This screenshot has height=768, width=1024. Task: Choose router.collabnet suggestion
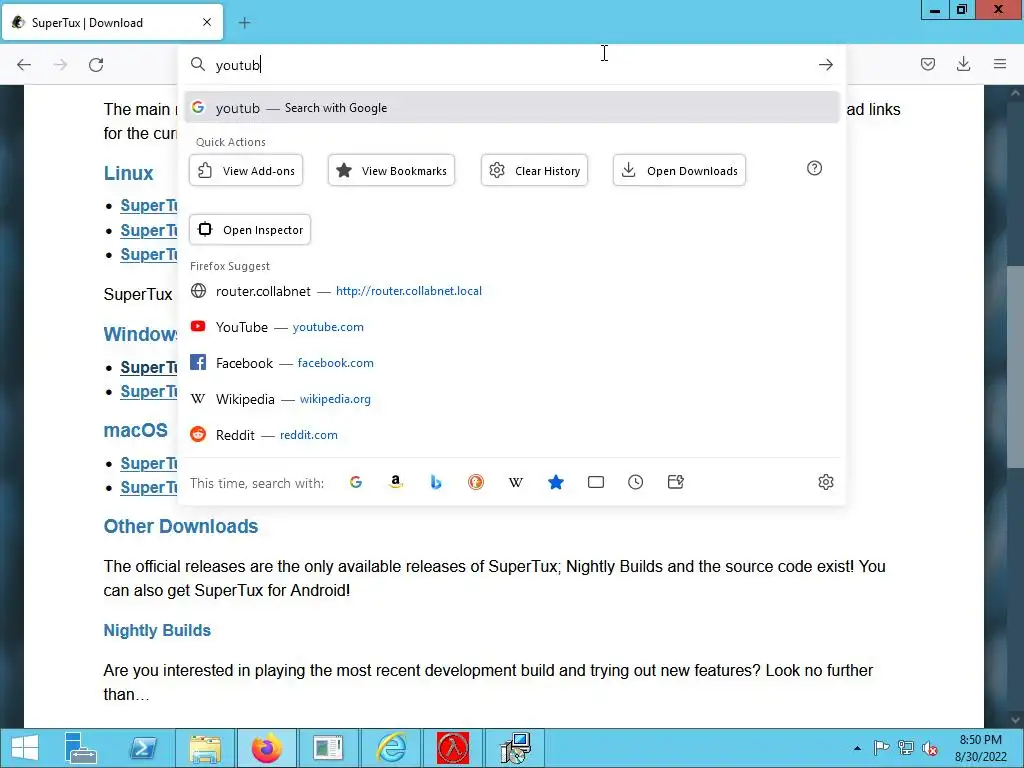(511, 291)
